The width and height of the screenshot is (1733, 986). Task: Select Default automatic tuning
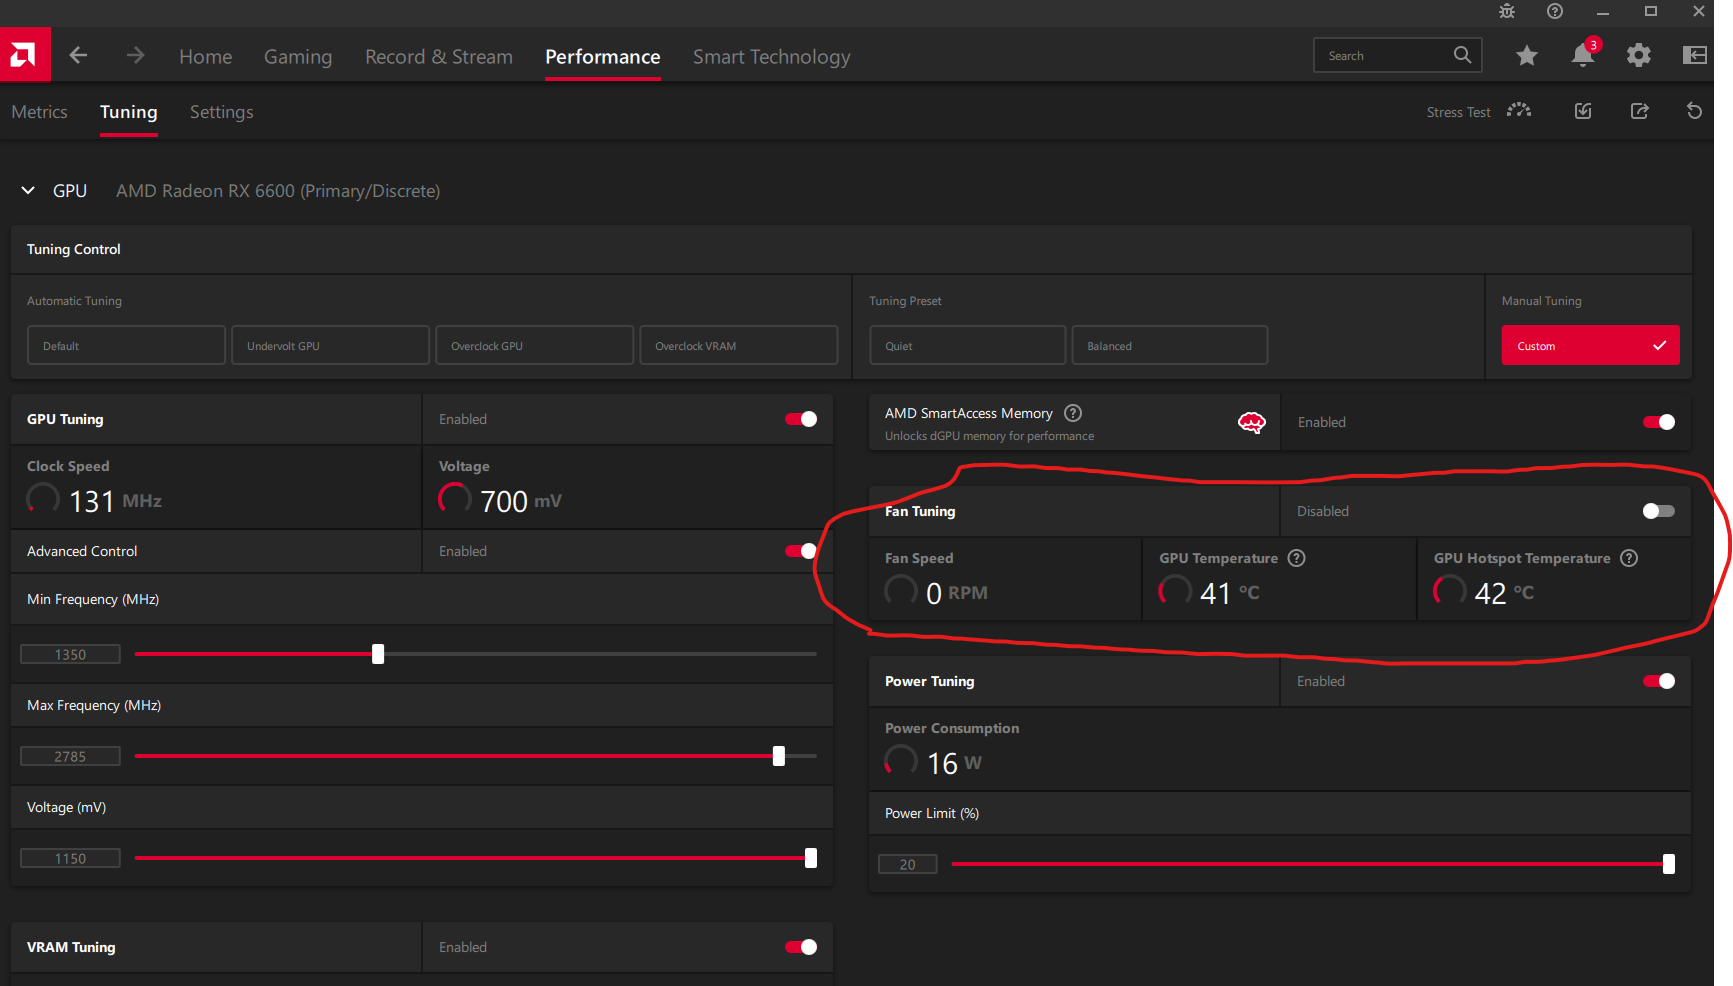click(126, 345)
